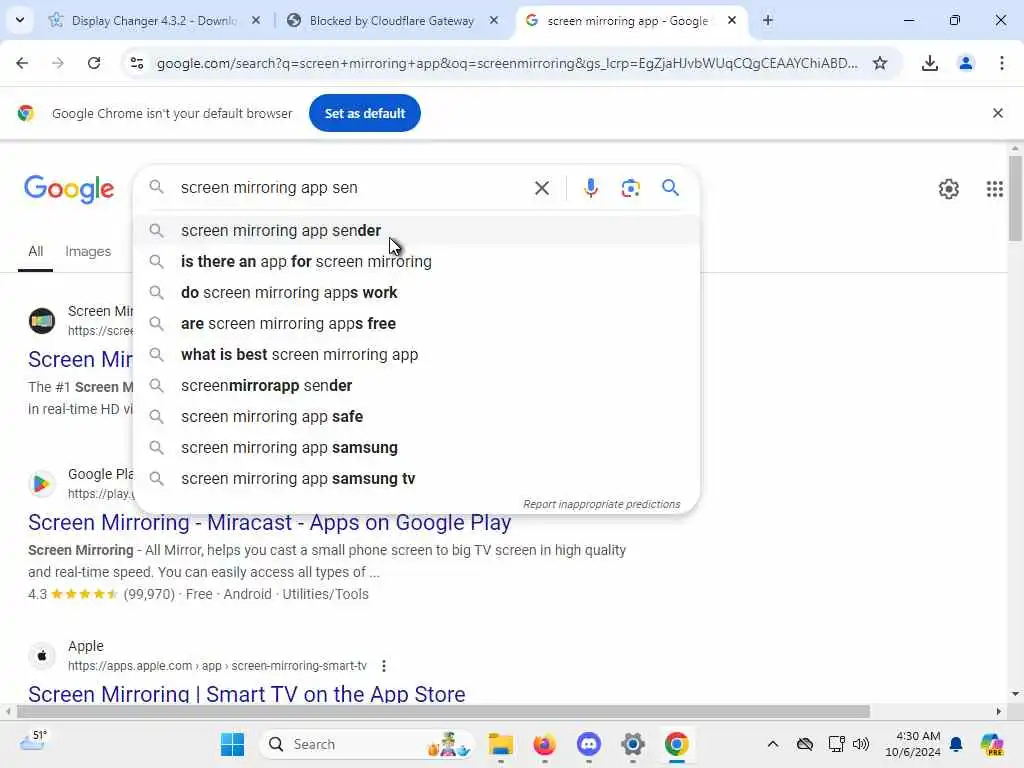Open File Explorer from taskbar
The height and width of the screenshot is (768, 1024).
501,744
